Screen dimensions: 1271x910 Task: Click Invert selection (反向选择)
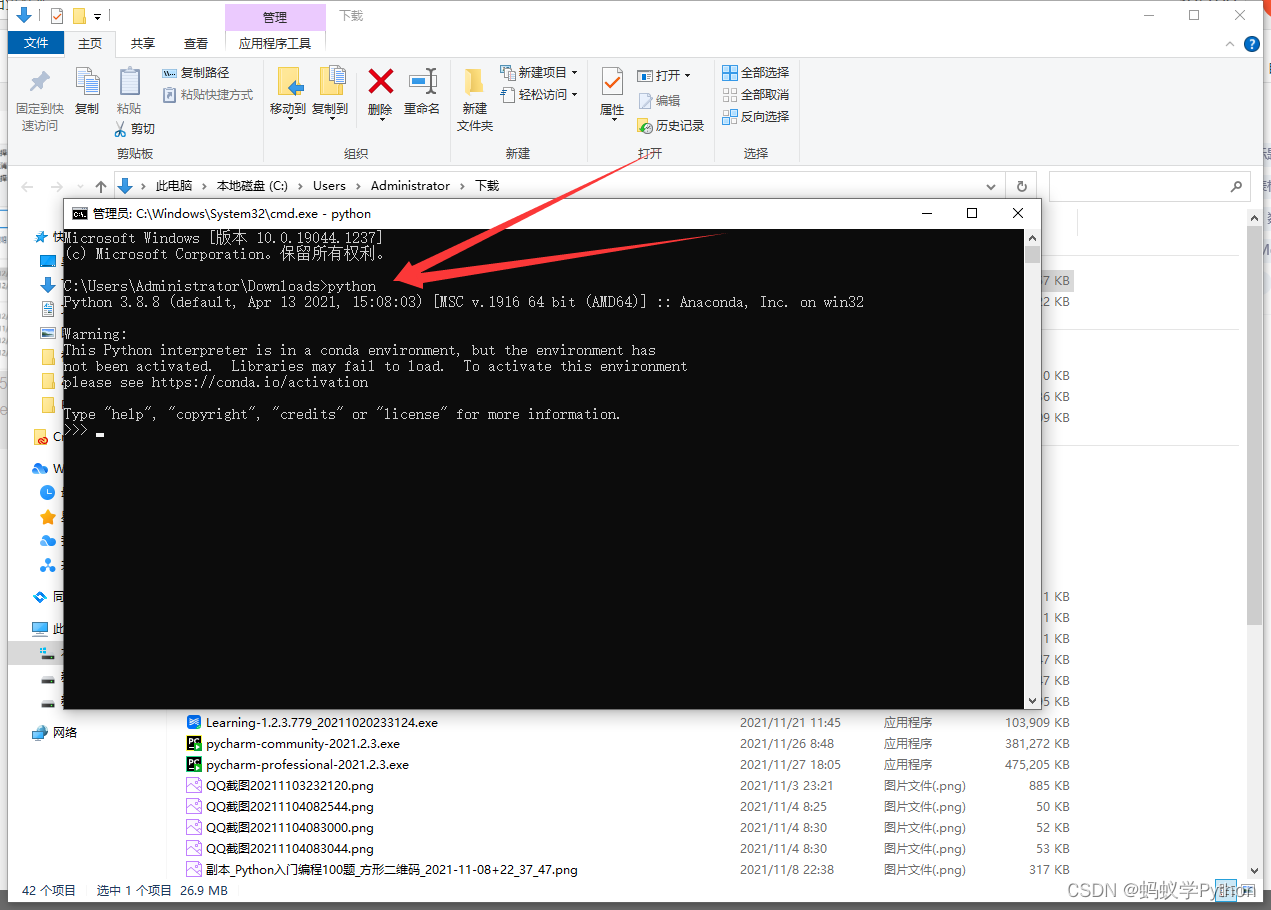coord(756,117)
